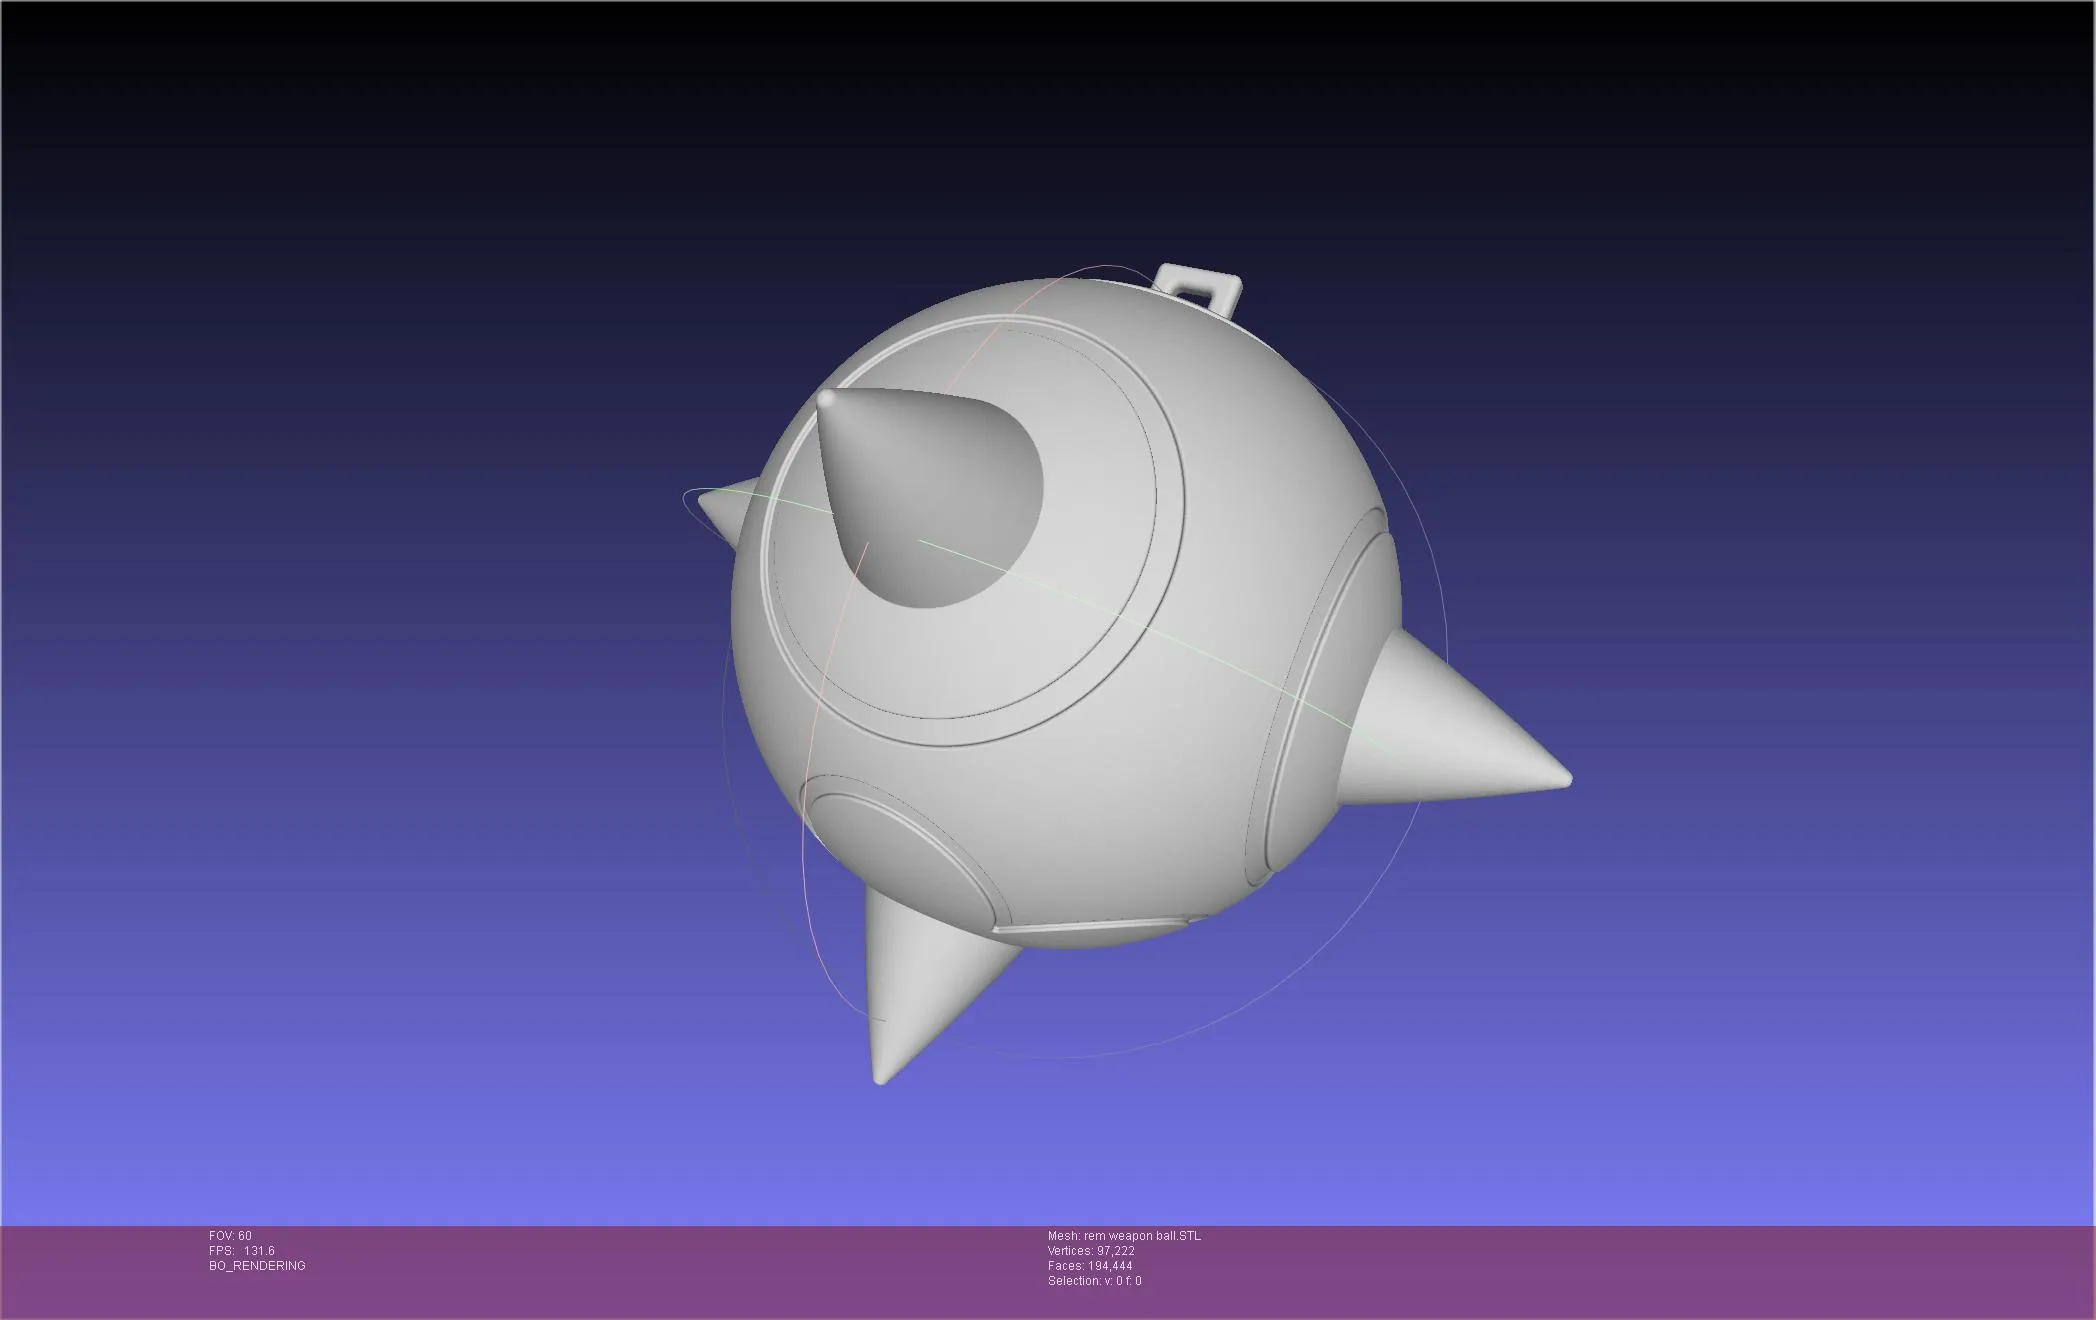Screen dimensions: 2096x1320
Task: Click the Vertices: 97,222 readout
Action: [x=1088, y=1249]
